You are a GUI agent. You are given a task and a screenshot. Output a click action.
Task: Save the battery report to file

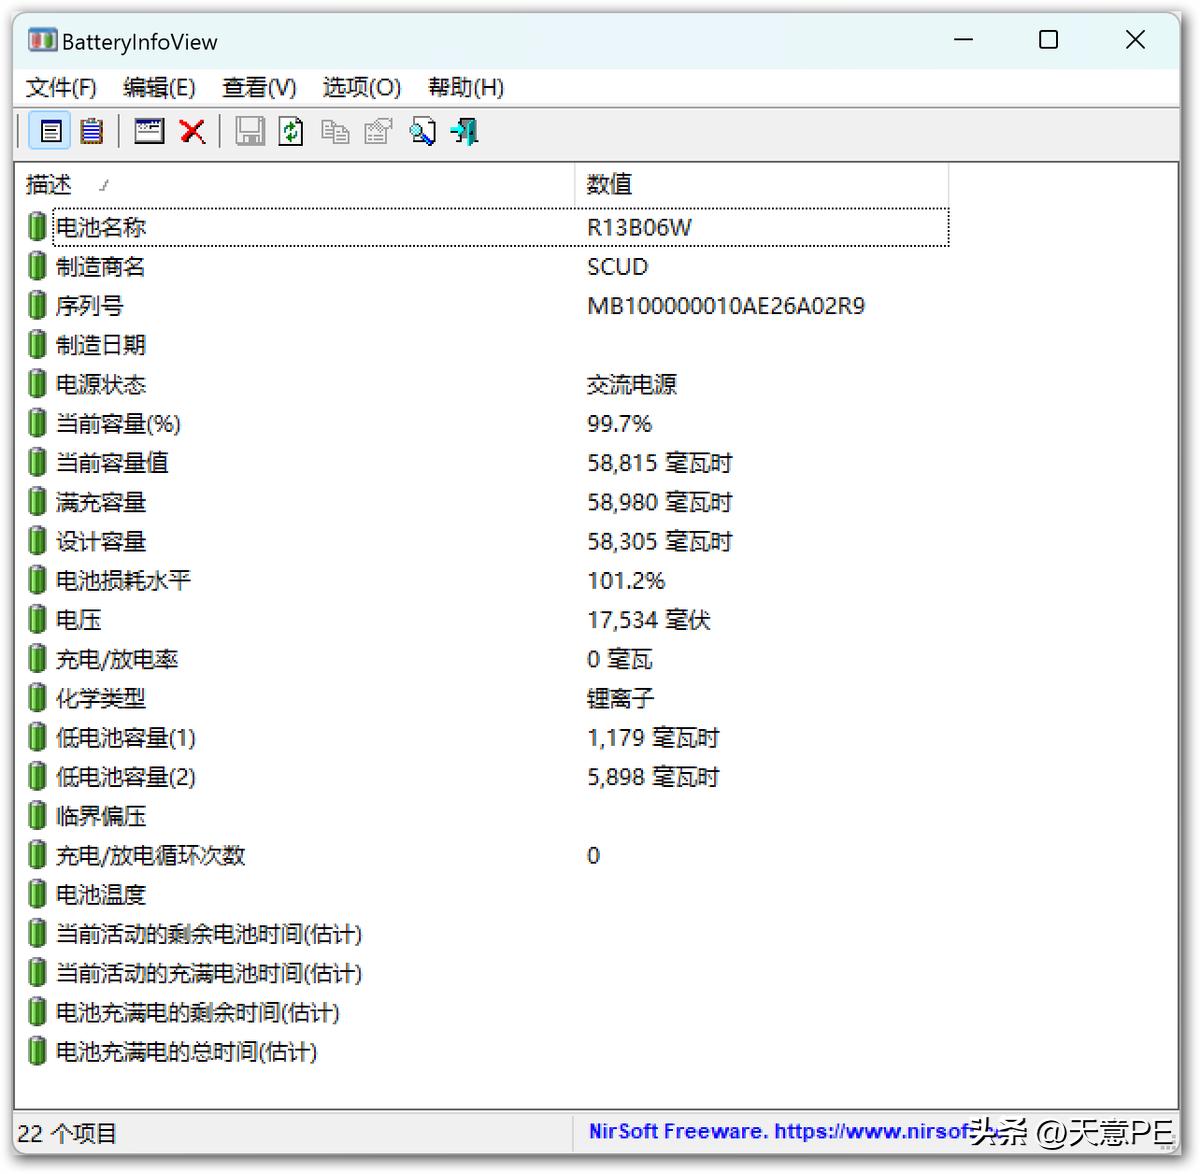250,131
